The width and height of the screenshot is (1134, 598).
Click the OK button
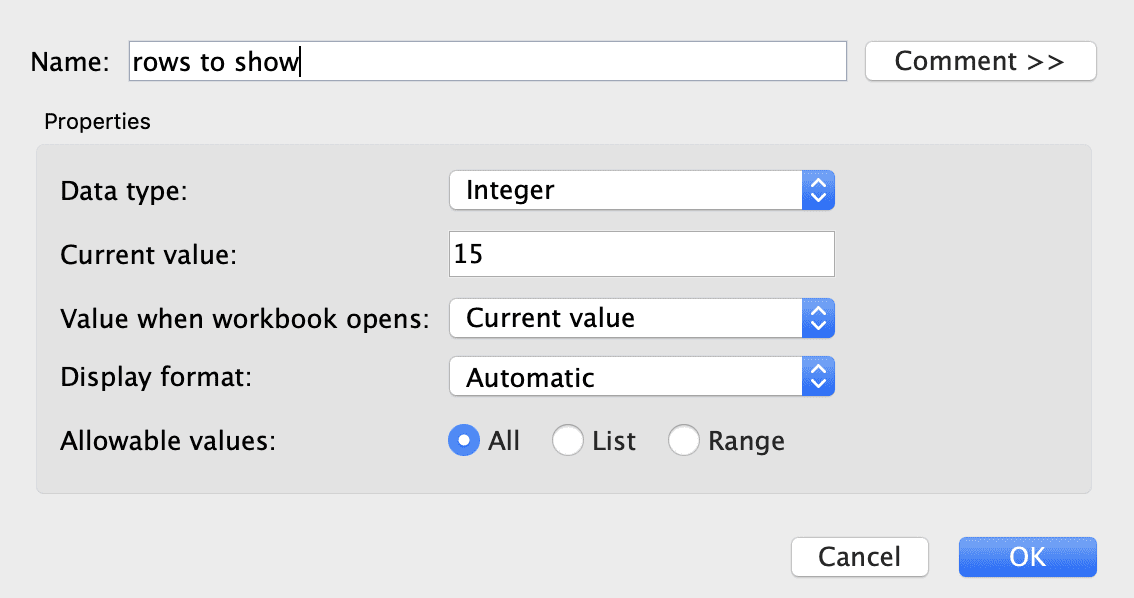coord(1027,557)
